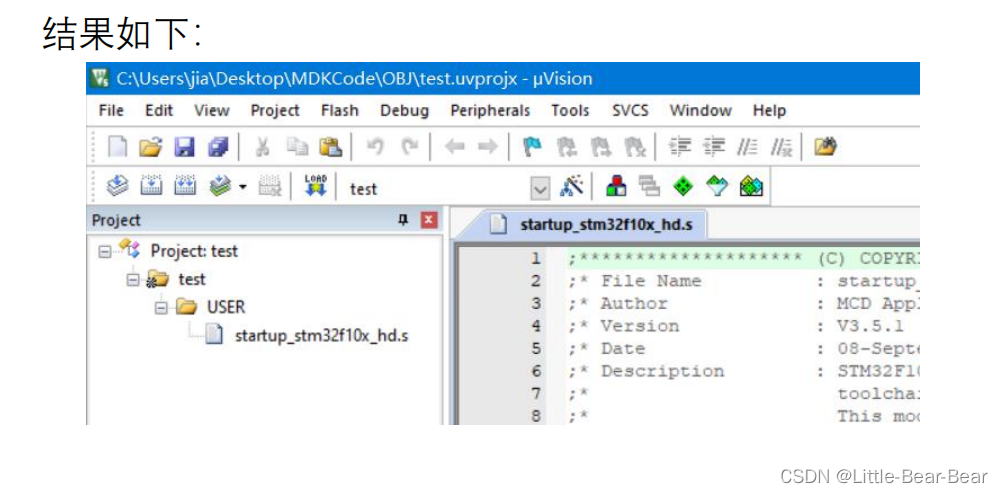
Task: Open Options for Target wand icon
Action: pos(571,187)
